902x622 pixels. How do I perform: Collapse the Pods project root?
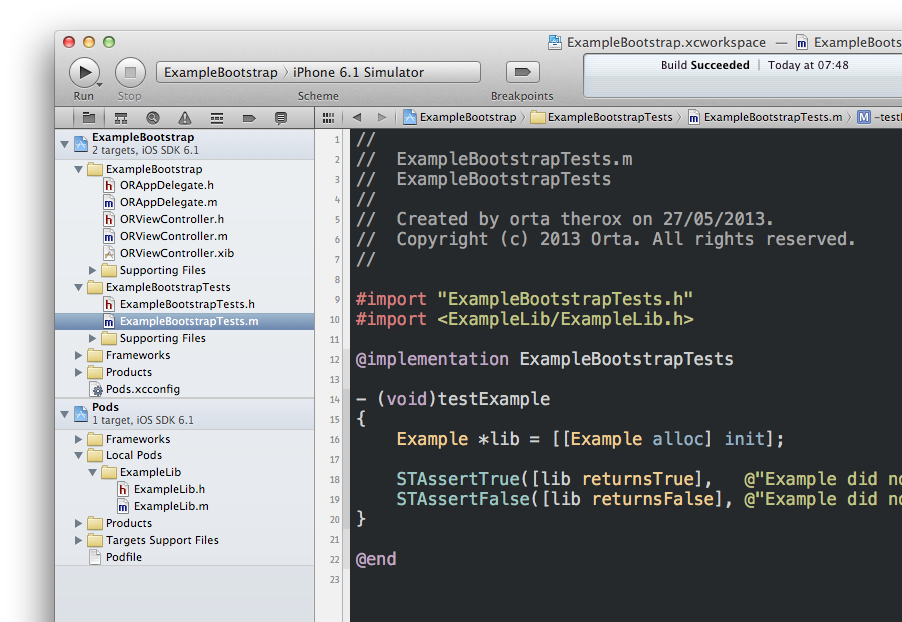click(64, 414)
